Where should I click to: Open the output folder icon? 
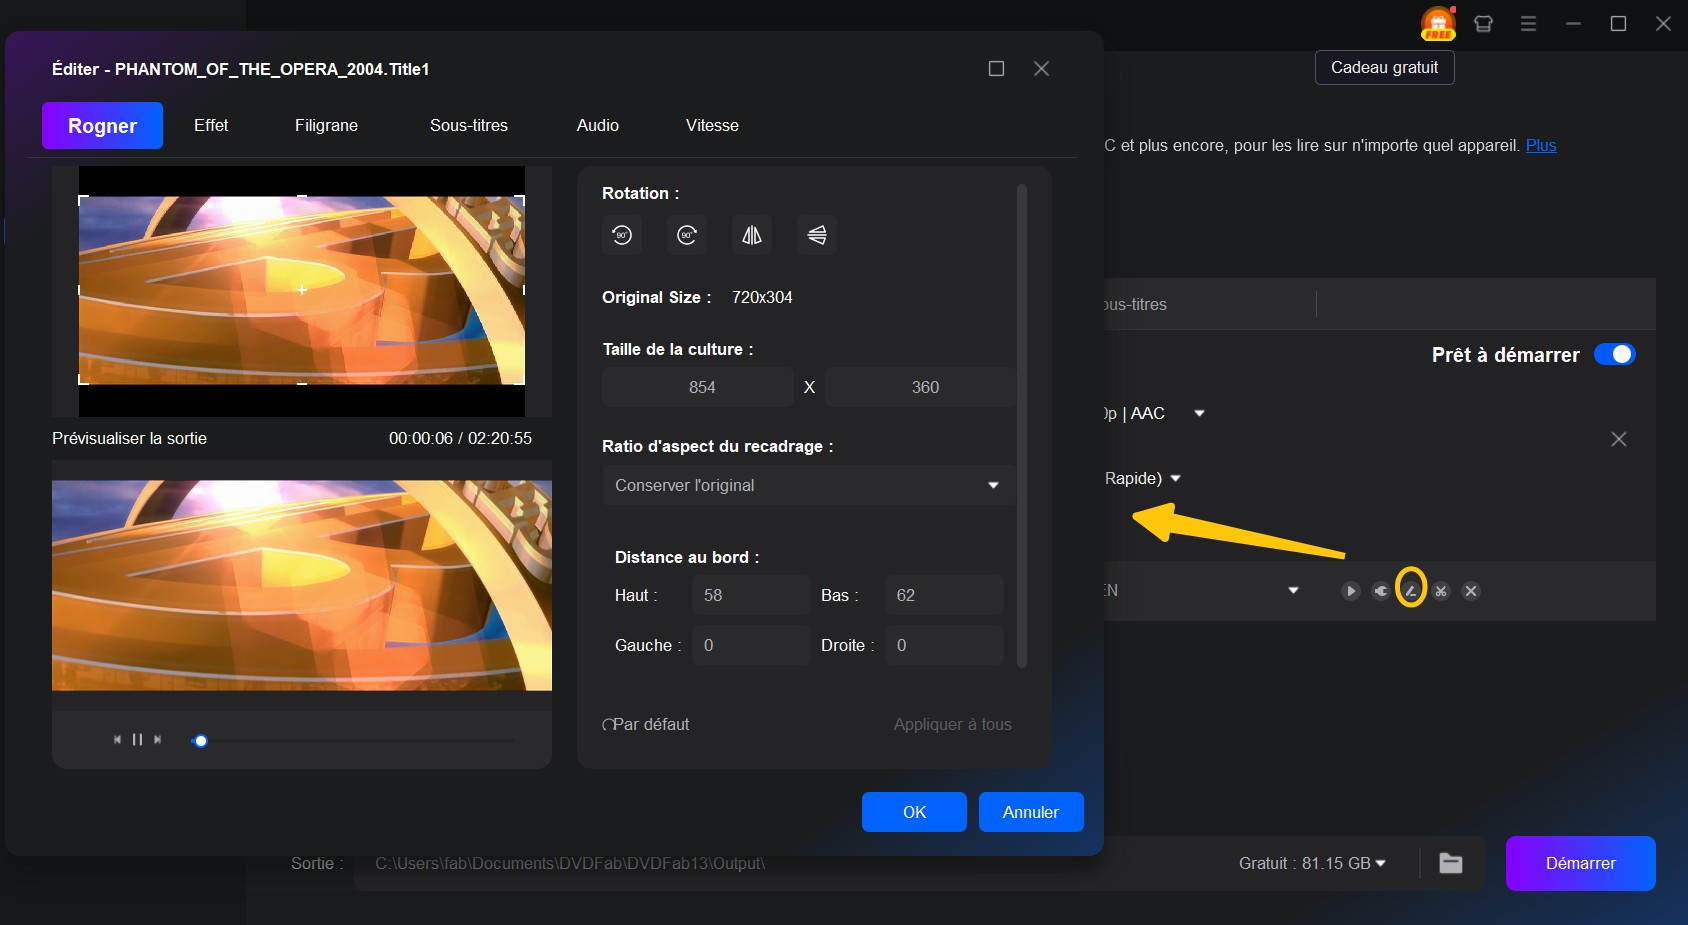[x=1451, y=863]
